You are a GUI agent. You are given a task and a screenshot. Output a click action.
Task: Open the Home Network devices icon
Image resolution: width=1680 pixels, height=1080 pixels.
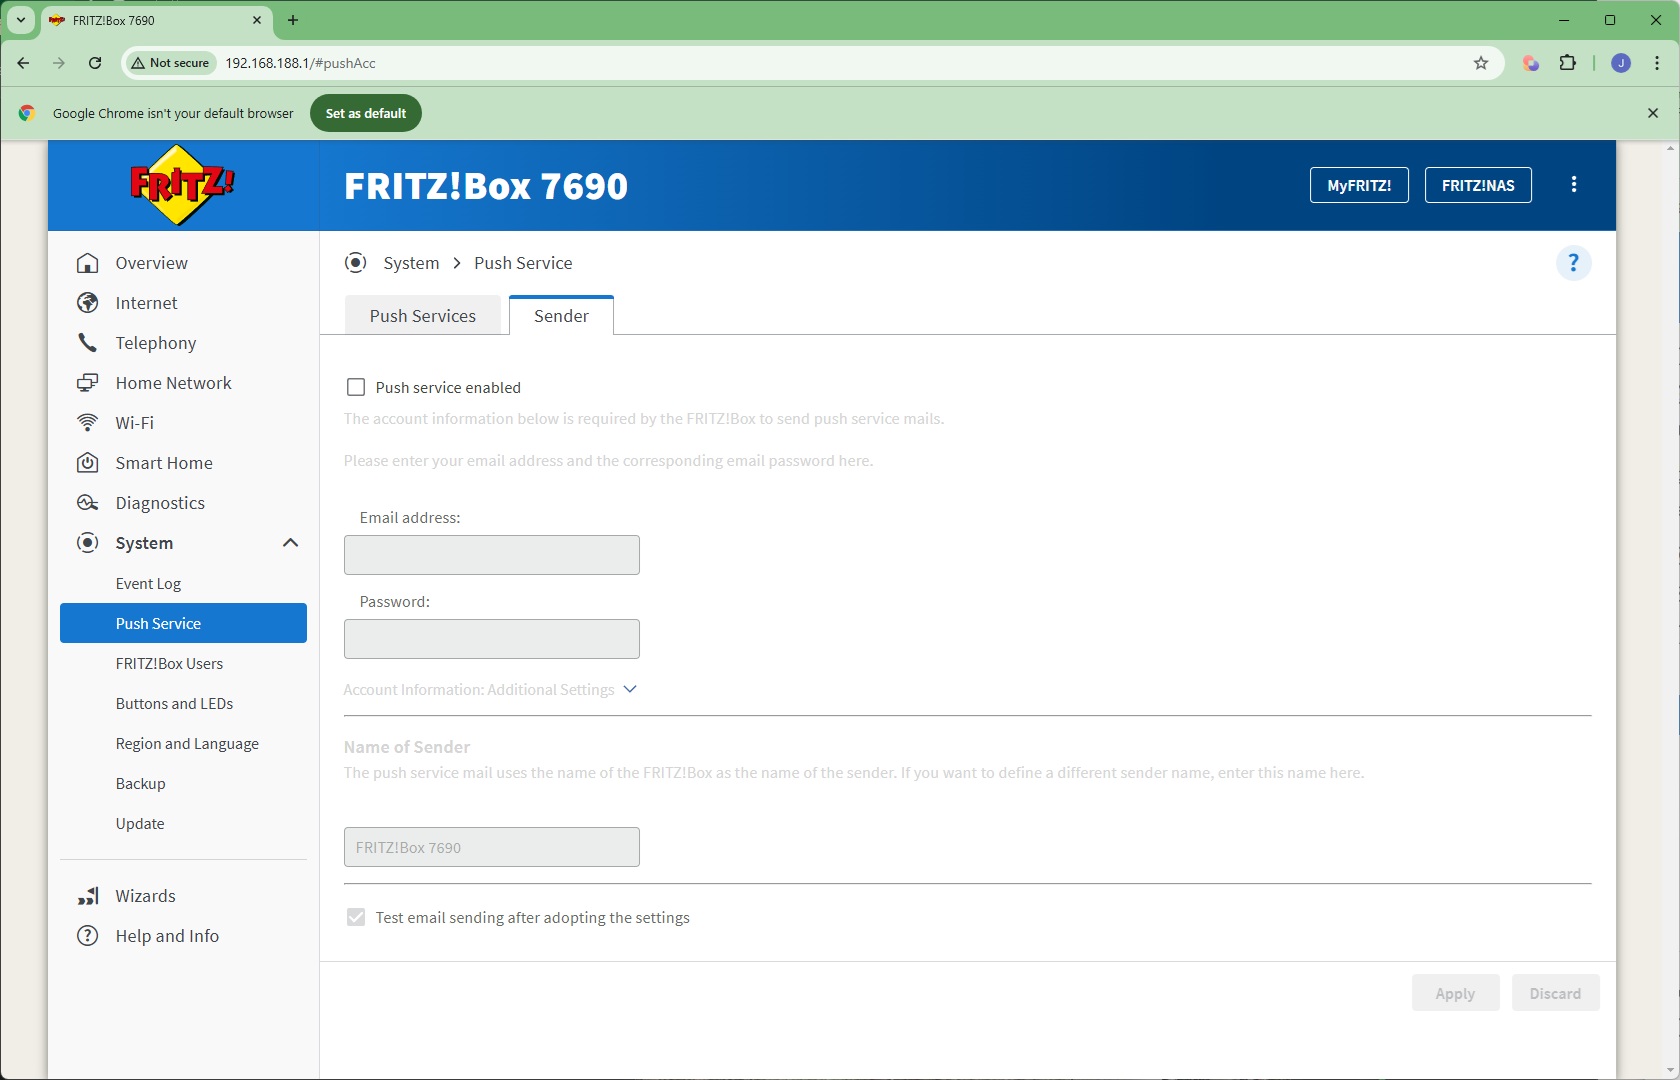pyautogui.click(x=88, y=383)
